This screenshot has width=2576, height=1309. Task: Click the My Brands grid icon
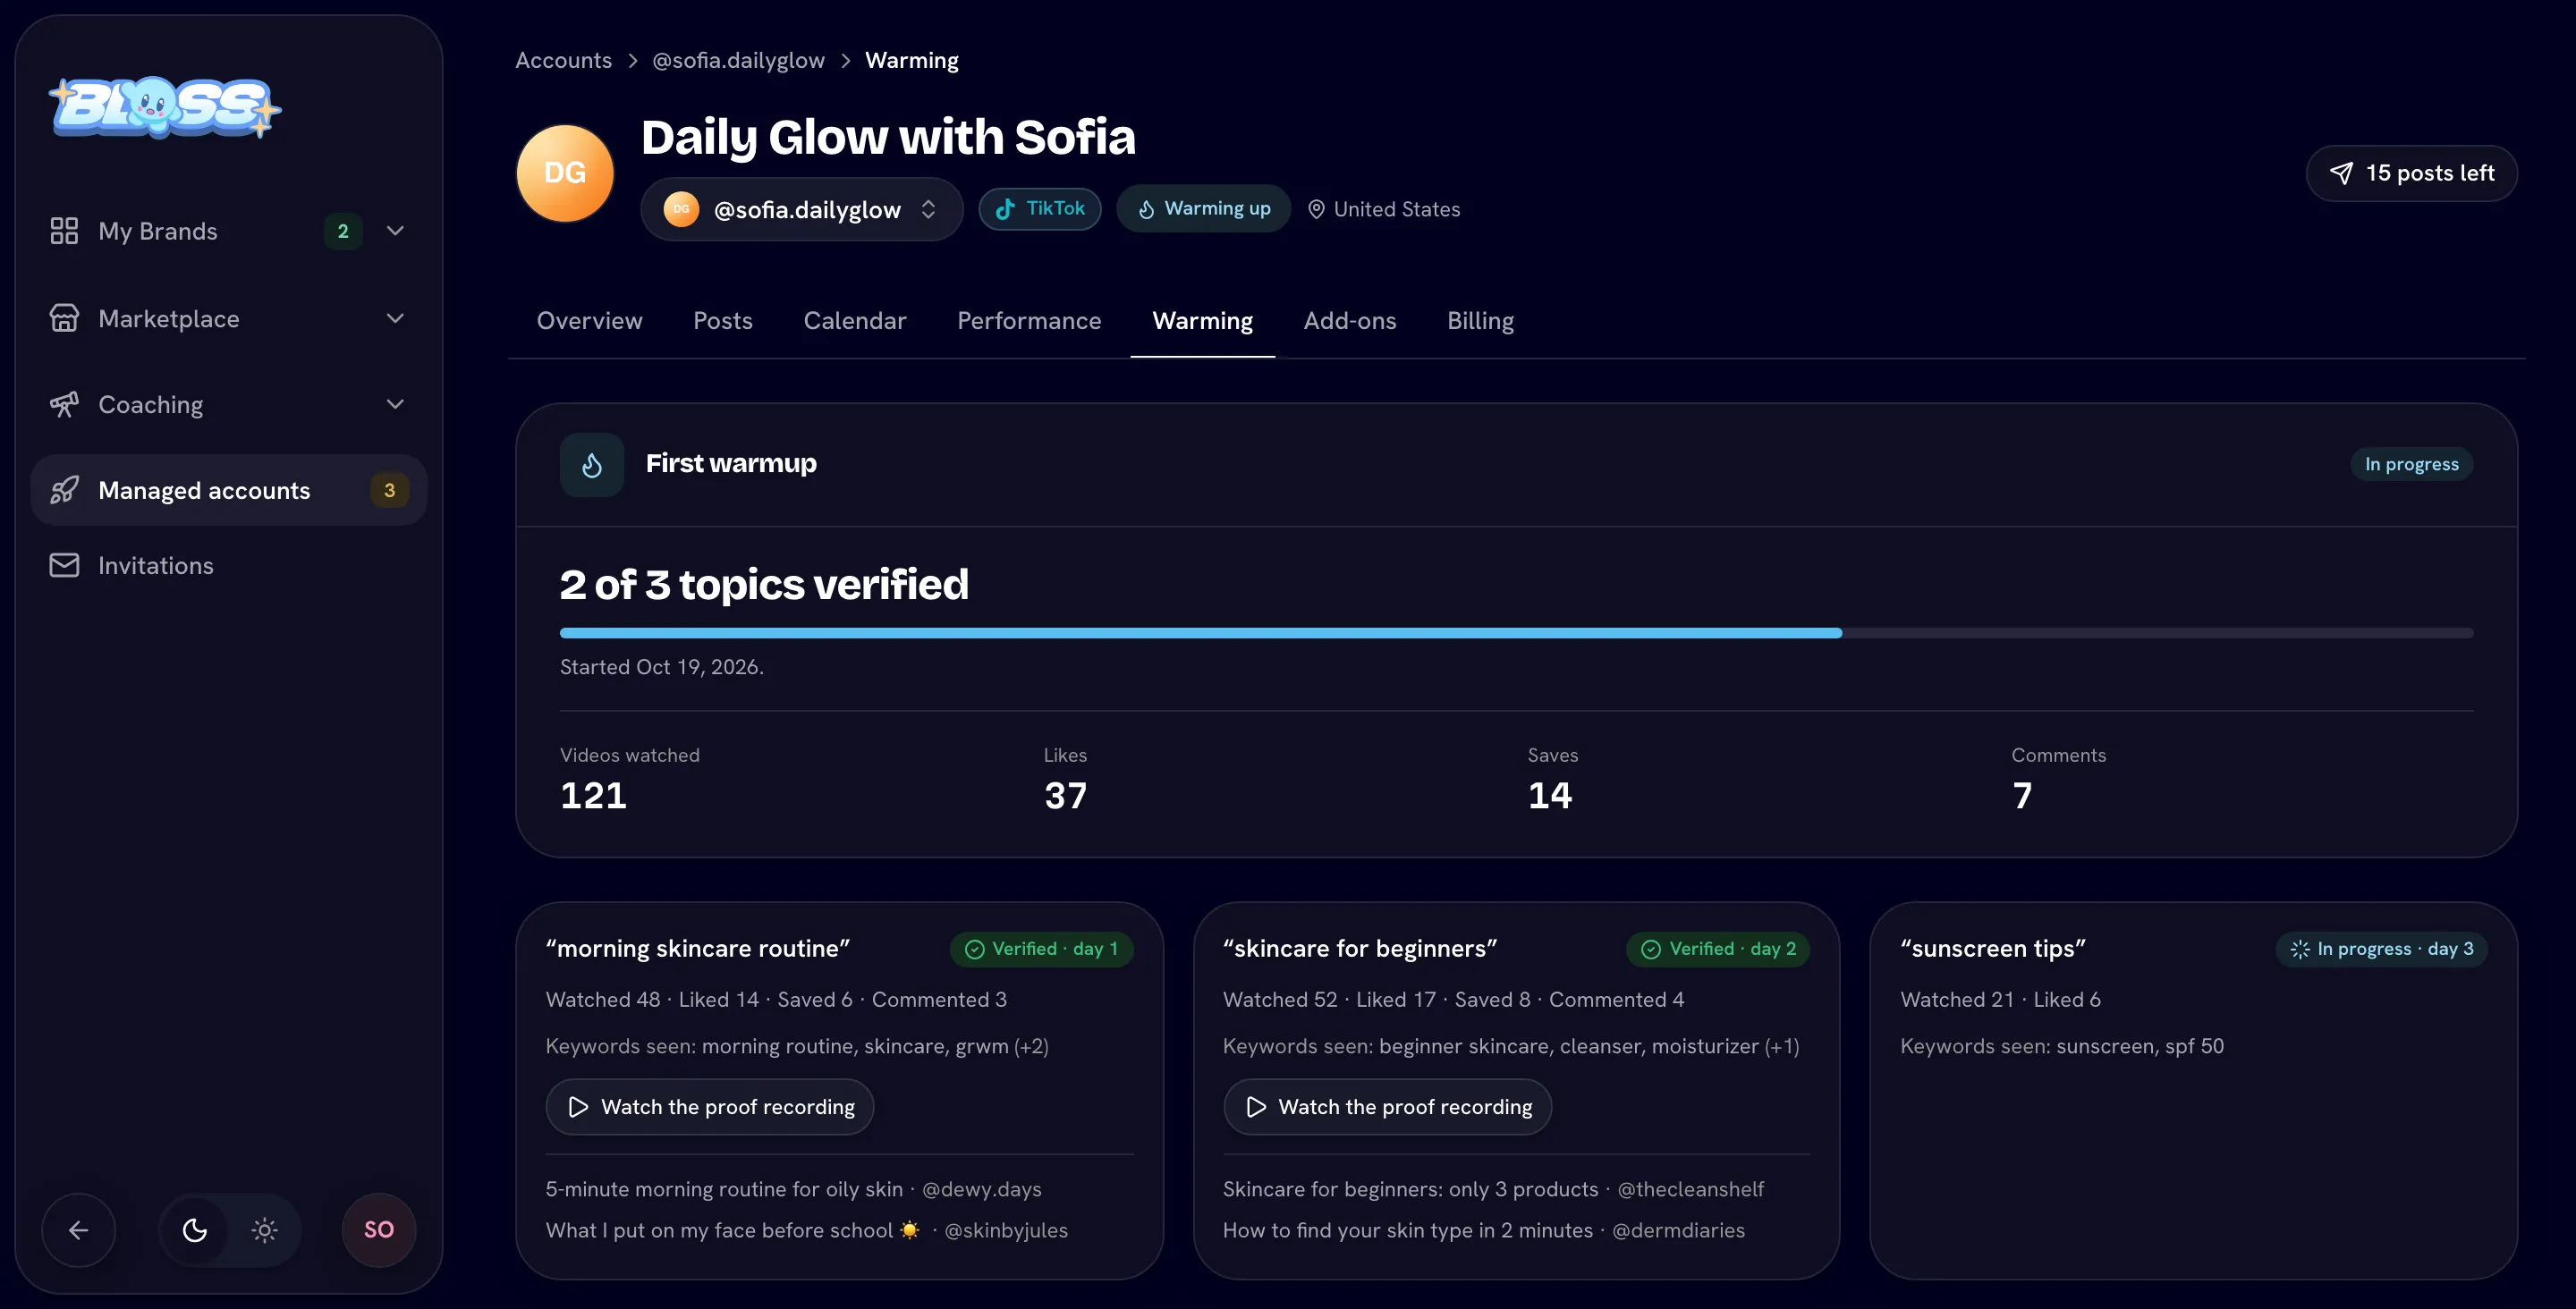[x=64, y=231]
